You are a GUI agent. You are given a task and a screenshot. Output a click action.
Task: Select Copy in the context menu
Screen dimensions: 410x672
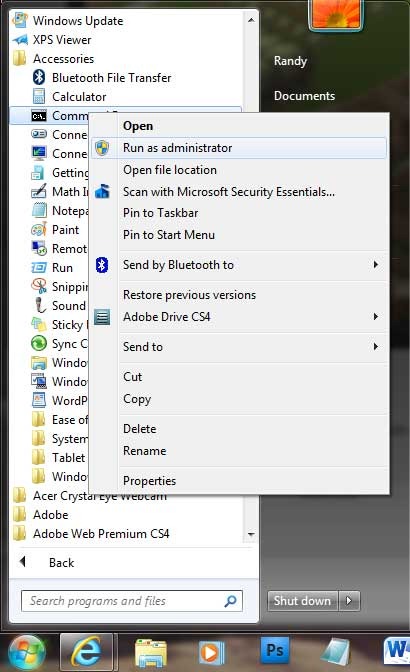(239, 399)
